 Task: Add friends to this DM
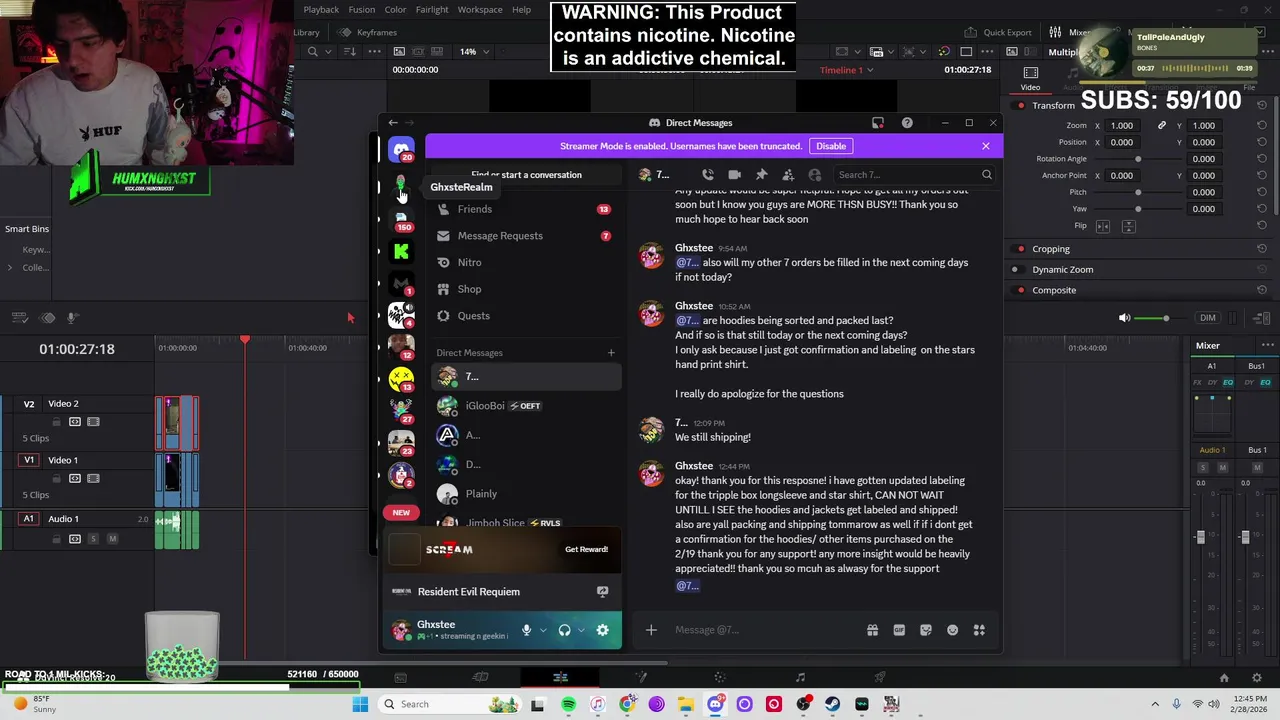tap(788, 175)
